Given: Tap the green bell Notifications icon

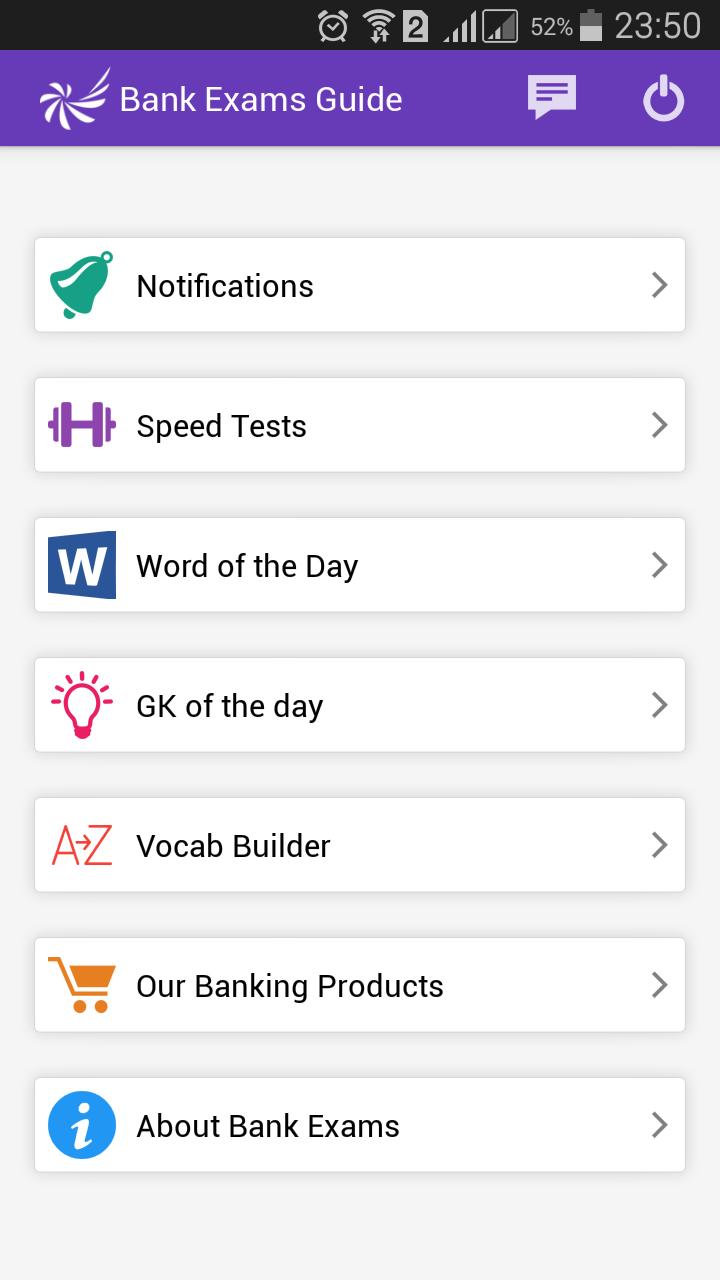Looking at the screenshot, I should (x=81, y=285).
